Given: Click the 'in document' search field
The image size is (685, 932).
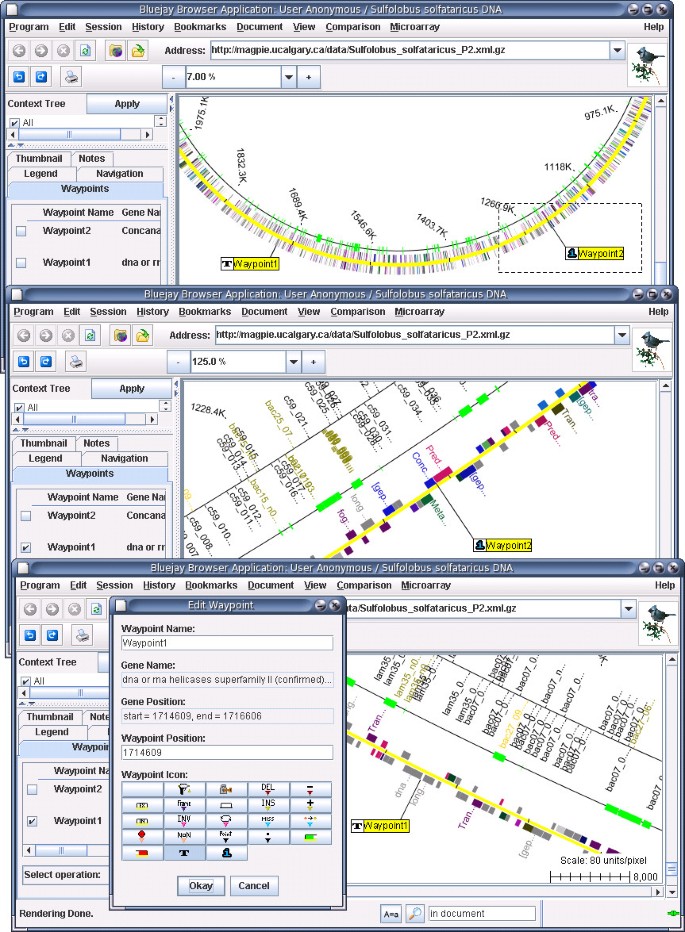Looking at the screenshot, I should [x=481, y=914].
